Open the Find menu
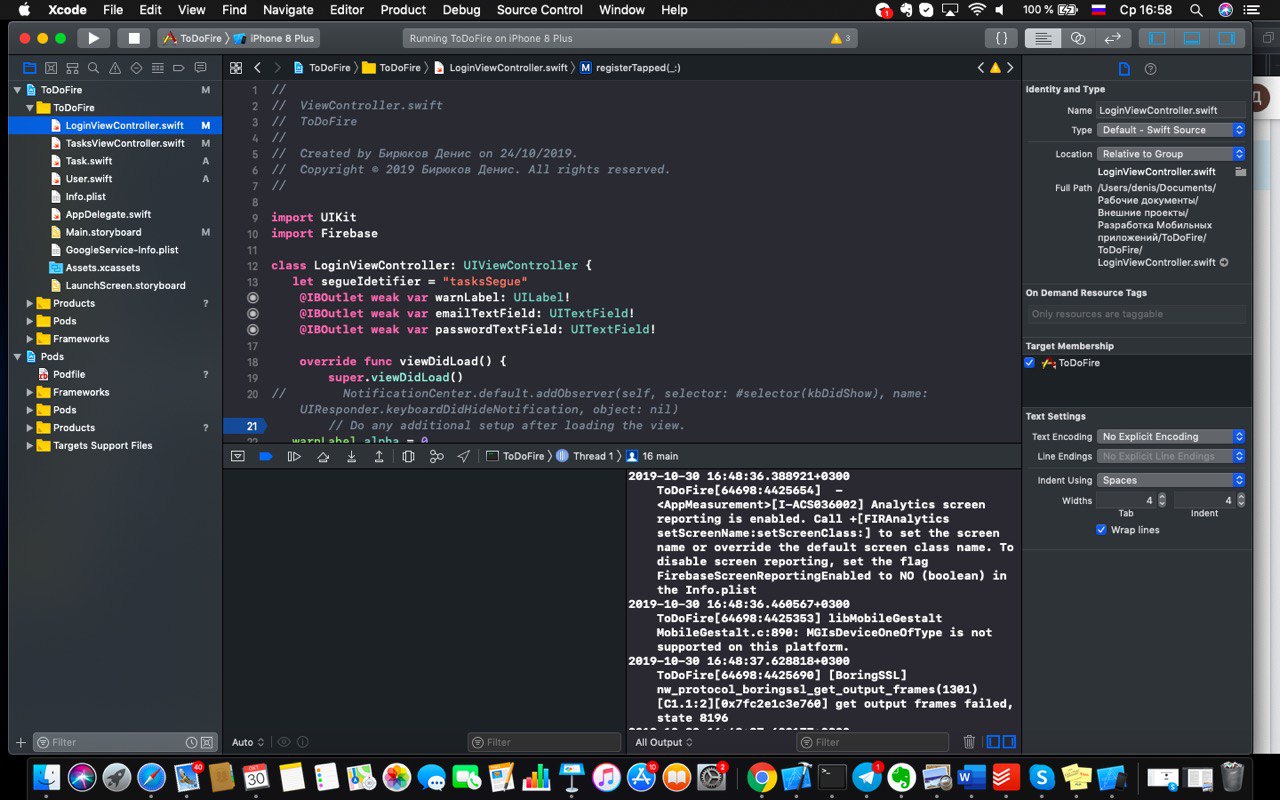The image size is (1280, 800). tap(234, 10)
